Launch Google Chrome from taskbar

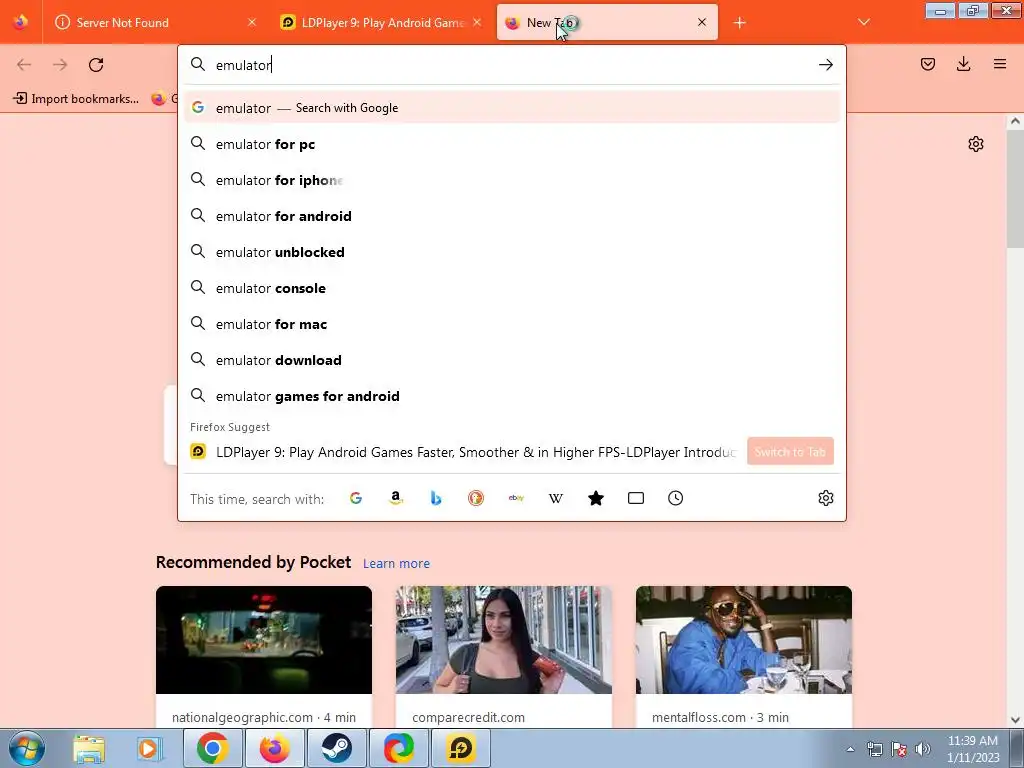click(212, 748)
